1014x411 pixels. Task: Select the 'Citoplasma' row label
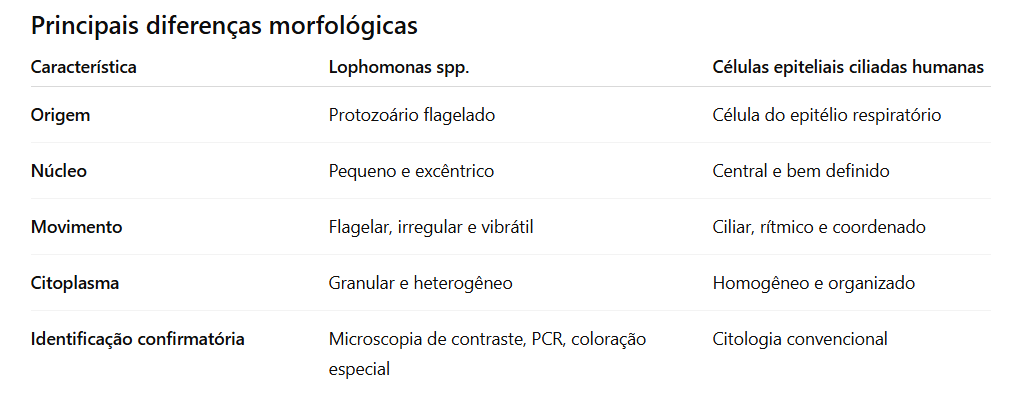pos(74,283)
